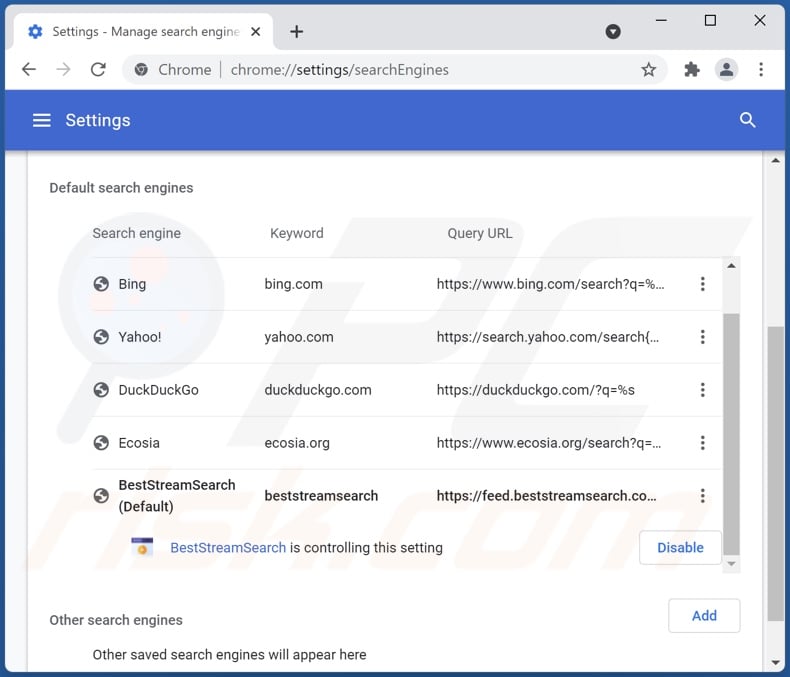Click the page scroll-down arrow

coord(775,663)
